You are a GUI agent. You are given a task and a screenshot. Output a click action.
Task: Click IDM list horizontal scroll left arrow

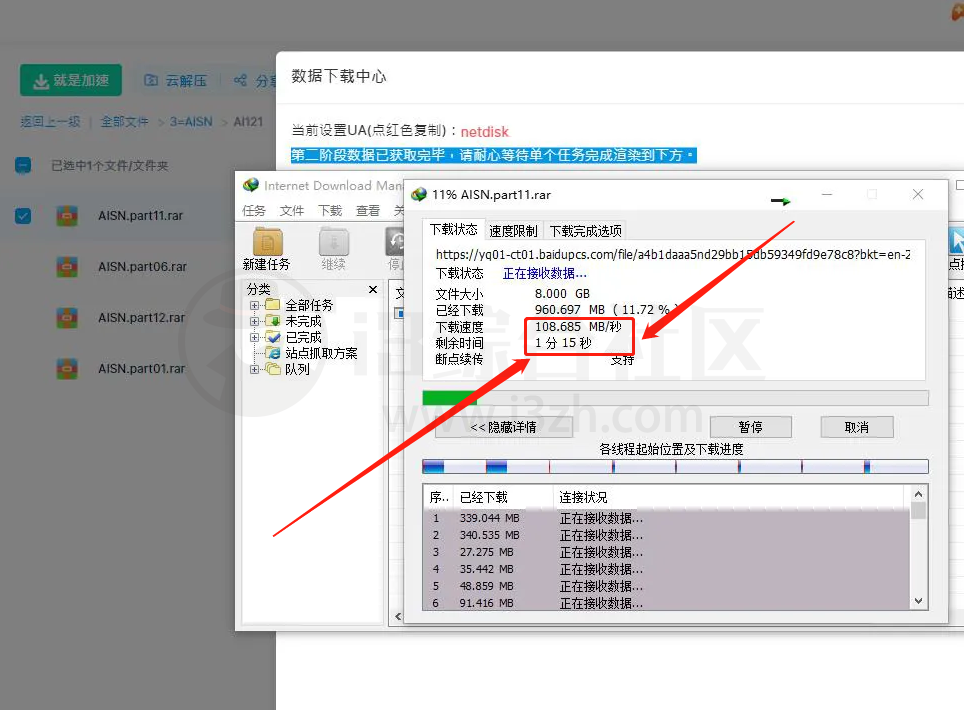(x=398, y=617)
